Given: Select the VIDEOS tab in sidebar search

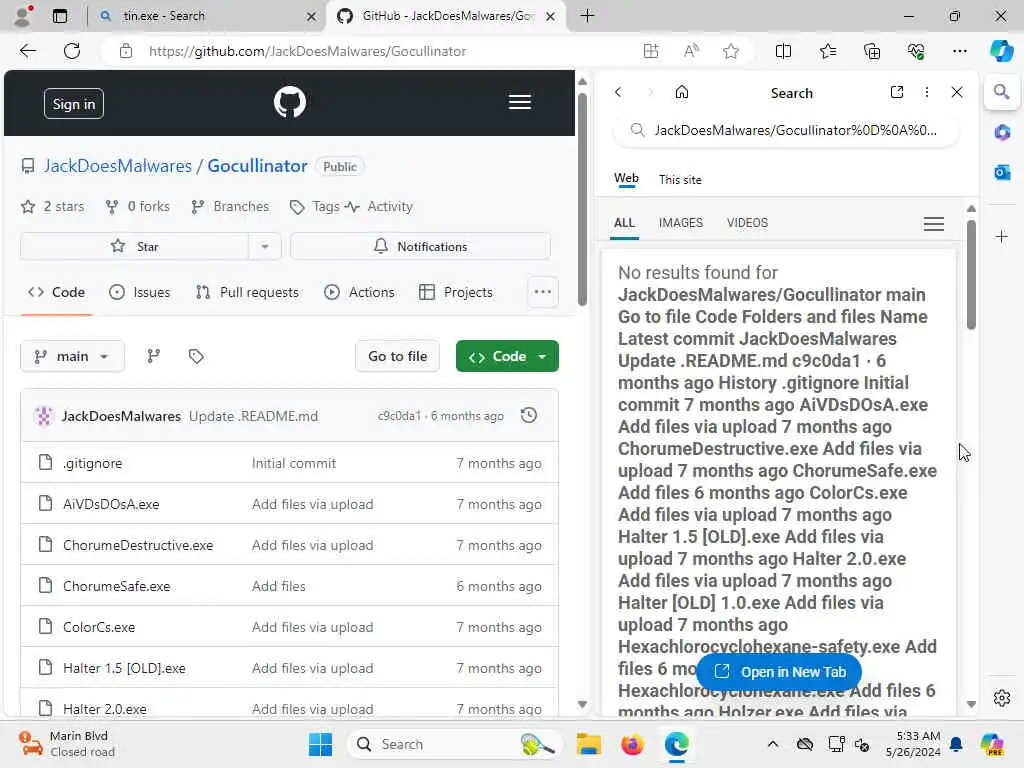Looking at the screenshot, I should tap(747, 223).
